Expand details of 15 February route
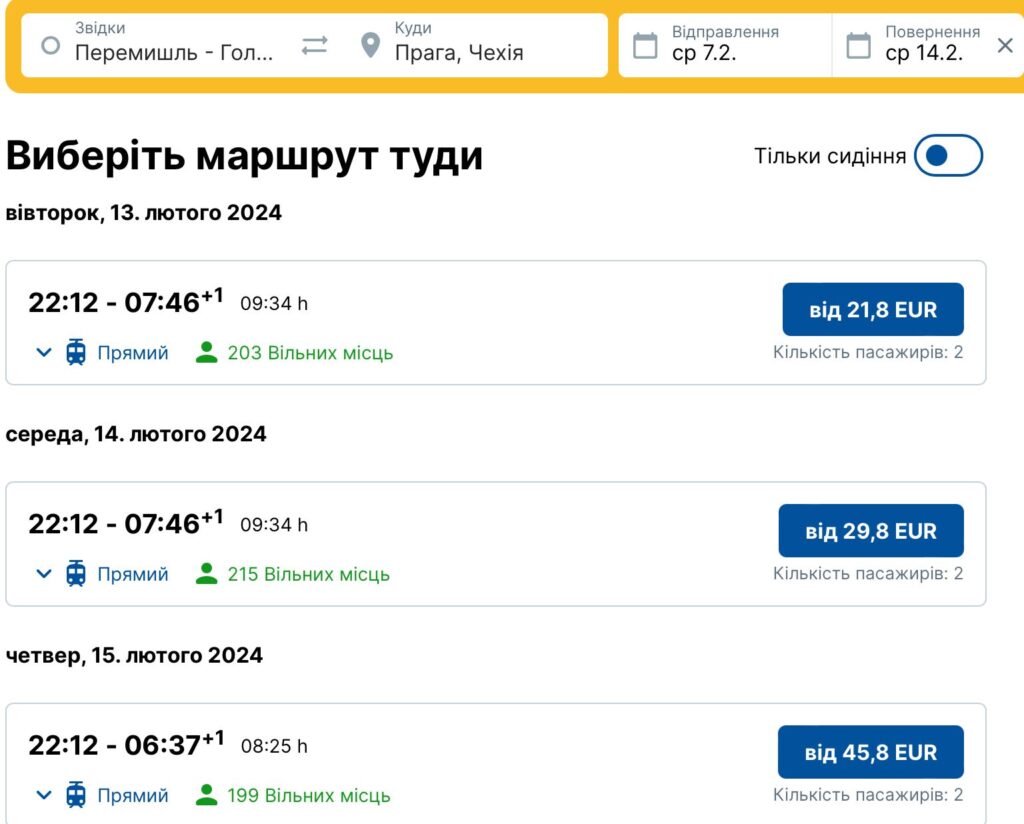 pos(44,795)
